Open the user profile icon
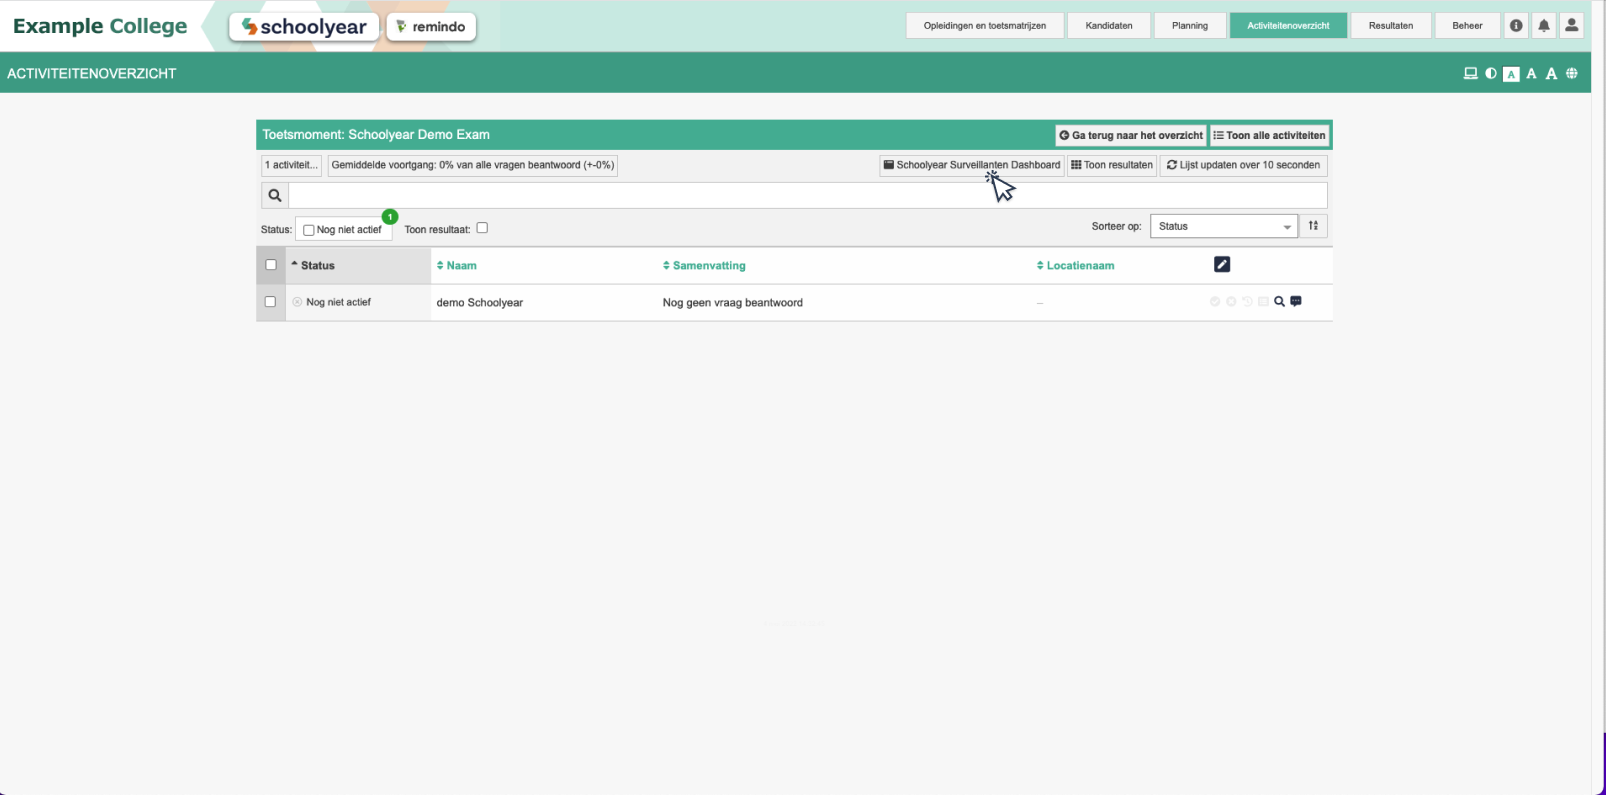 [x=1571, y=26]
